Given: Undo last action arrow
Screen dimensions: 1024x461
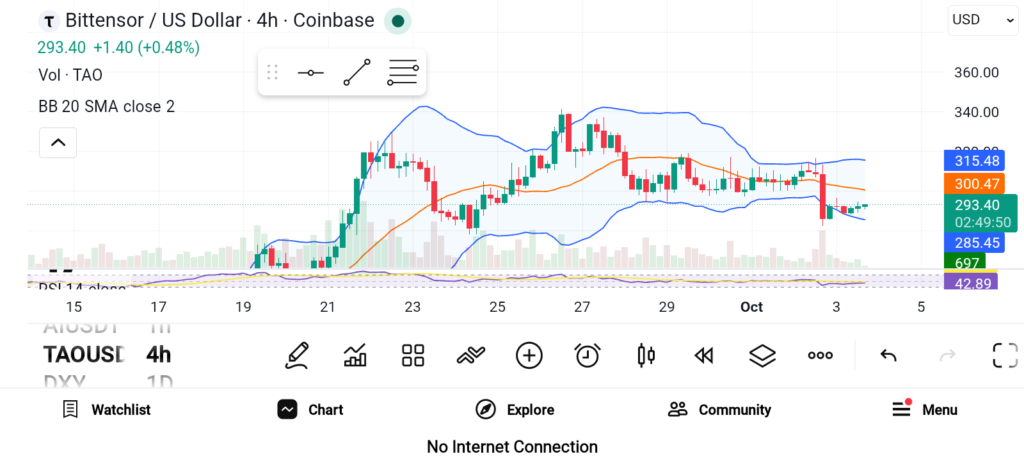Looking at the screenshot, I should coord(888,355).
